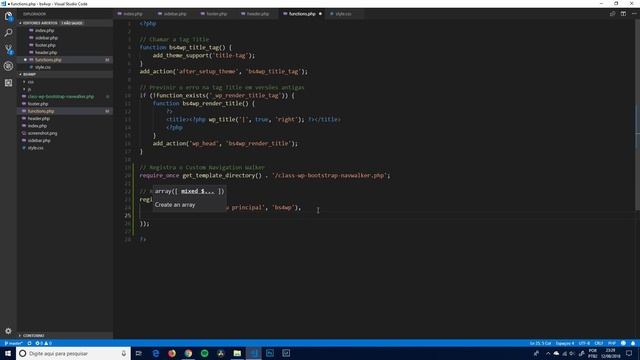Change PHP language mode in status bar
Screen dimensions: 640x360
tap(612, 343)
